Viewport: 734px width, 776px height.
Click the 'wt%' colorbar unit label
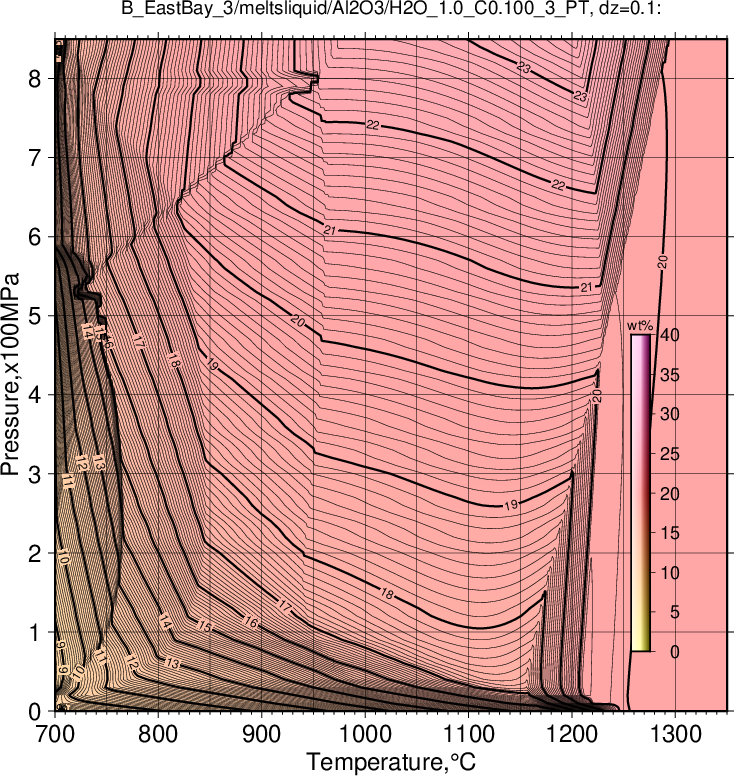640,326
